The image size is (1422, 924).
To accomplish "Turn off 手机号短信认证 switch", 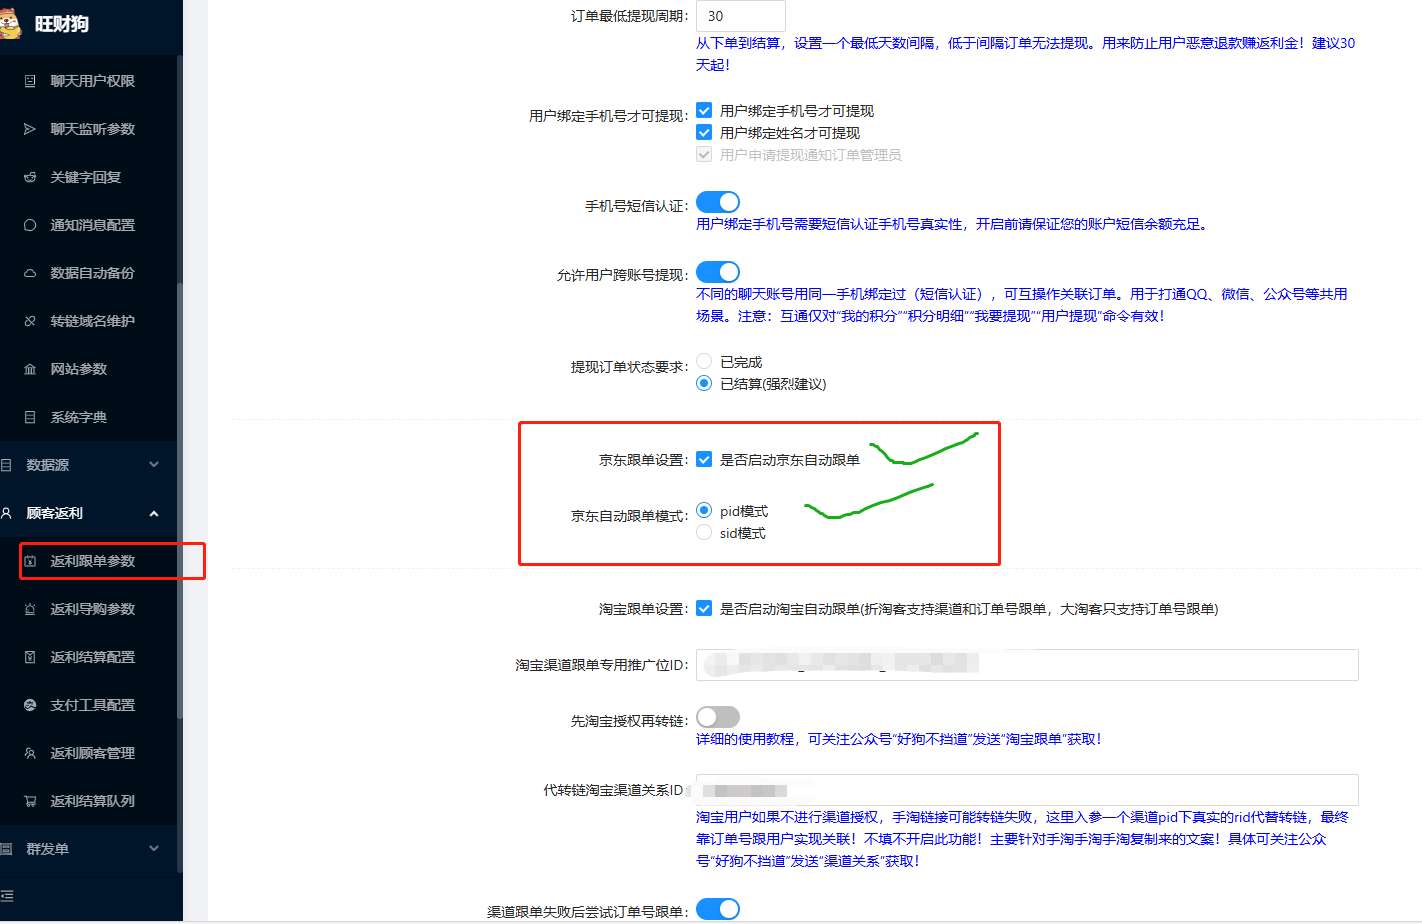I will (x=717, y=203).
